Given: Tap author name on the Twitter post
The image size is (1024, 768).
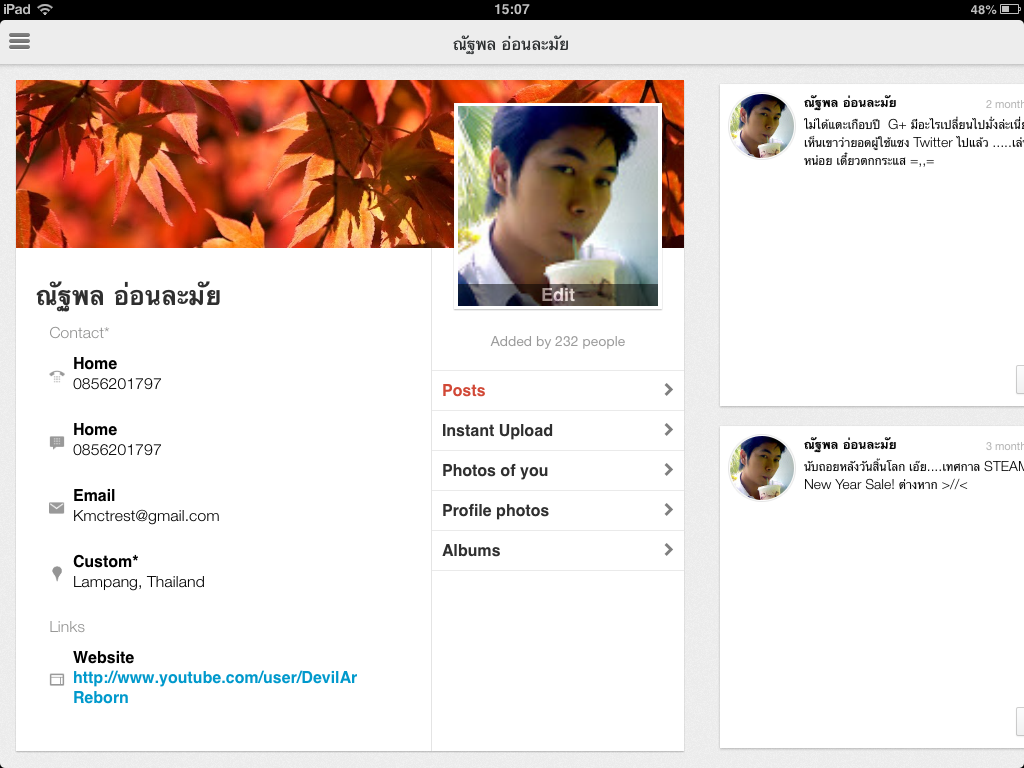Looking at the screenshot, I should point(850,103).
